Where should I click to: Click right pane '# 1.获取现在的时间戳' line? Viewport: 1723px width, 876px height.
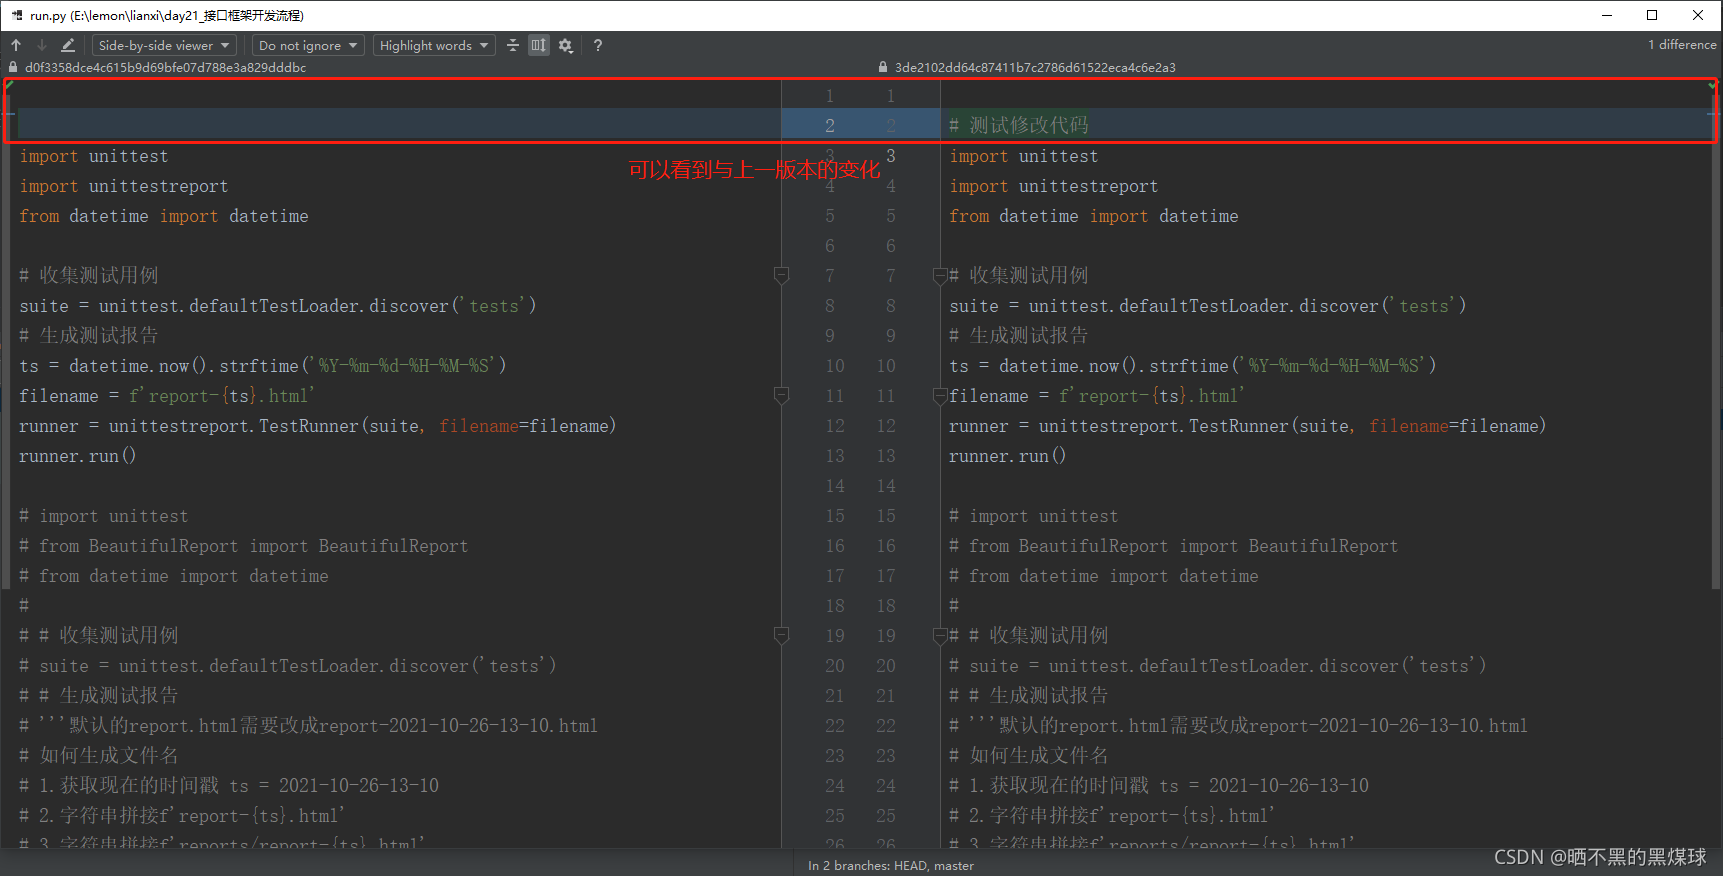click(1159, 785)
